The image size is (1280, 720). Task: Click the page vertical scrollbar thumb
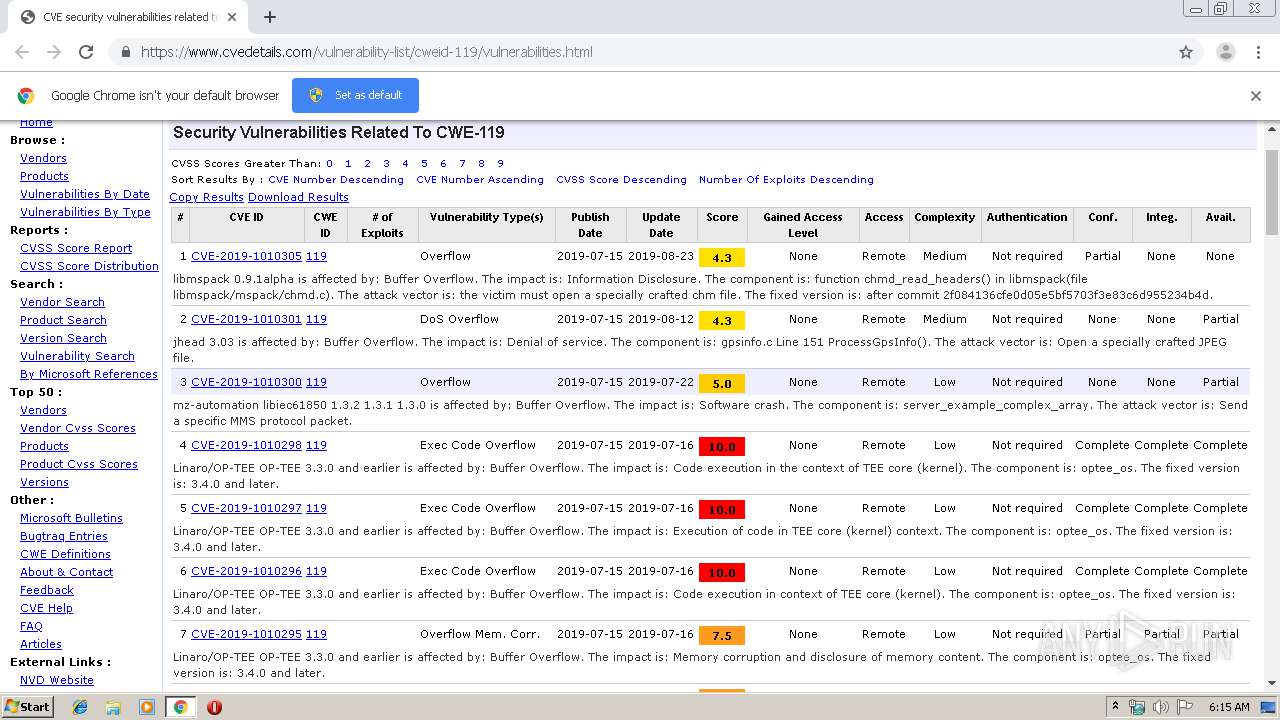point(1272,192)
